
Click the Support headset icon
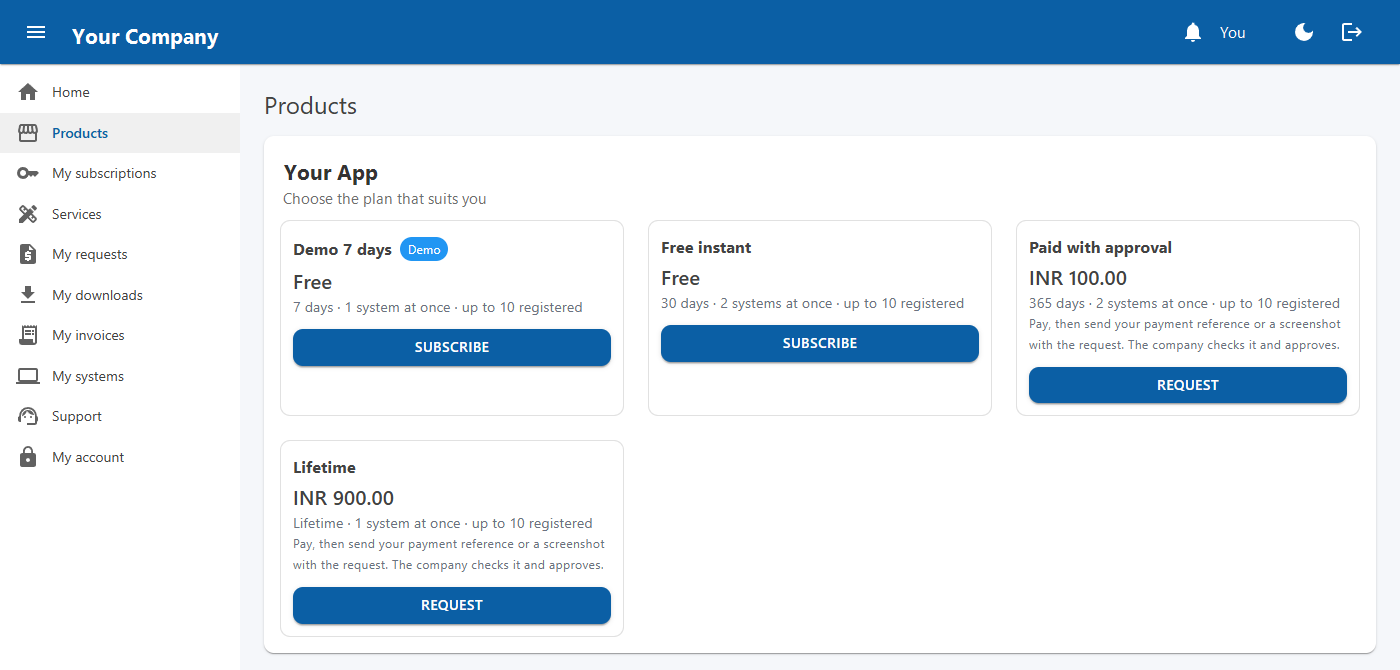coord(28,416)
